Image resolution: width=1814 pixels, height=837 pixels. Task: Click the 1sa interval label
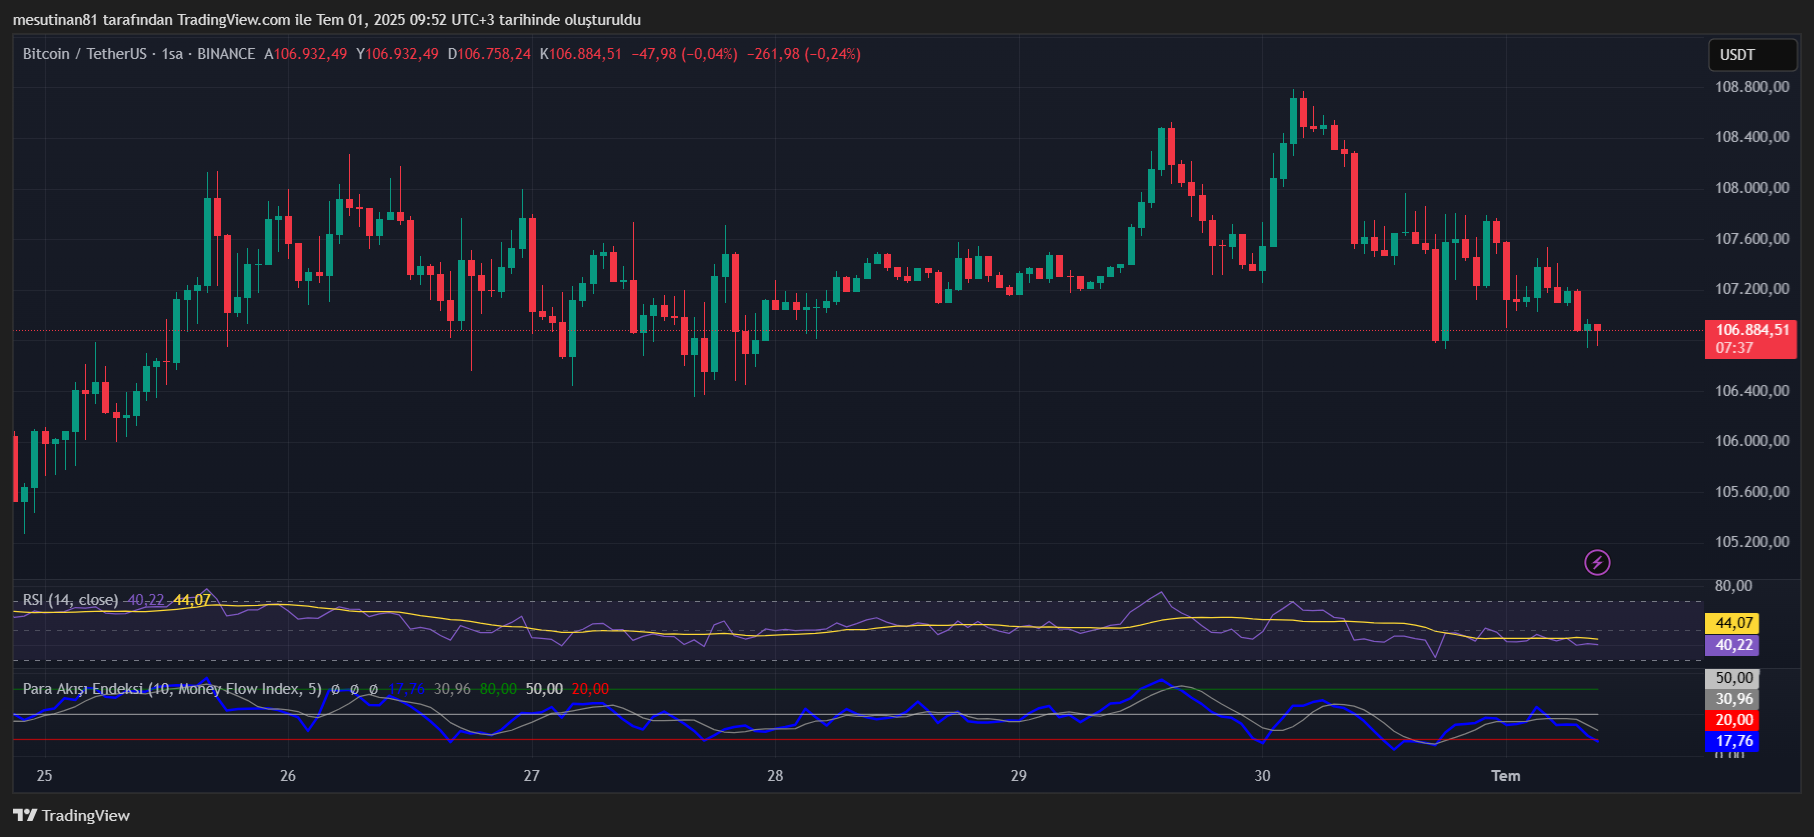tap(172, 54)
